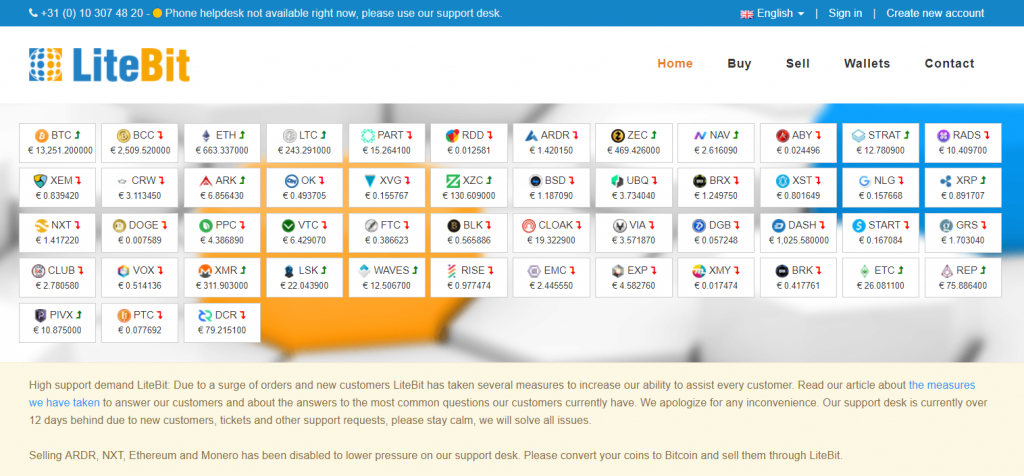Open the EMC coin tile
1024x476 pixels.
pos(551,278)
